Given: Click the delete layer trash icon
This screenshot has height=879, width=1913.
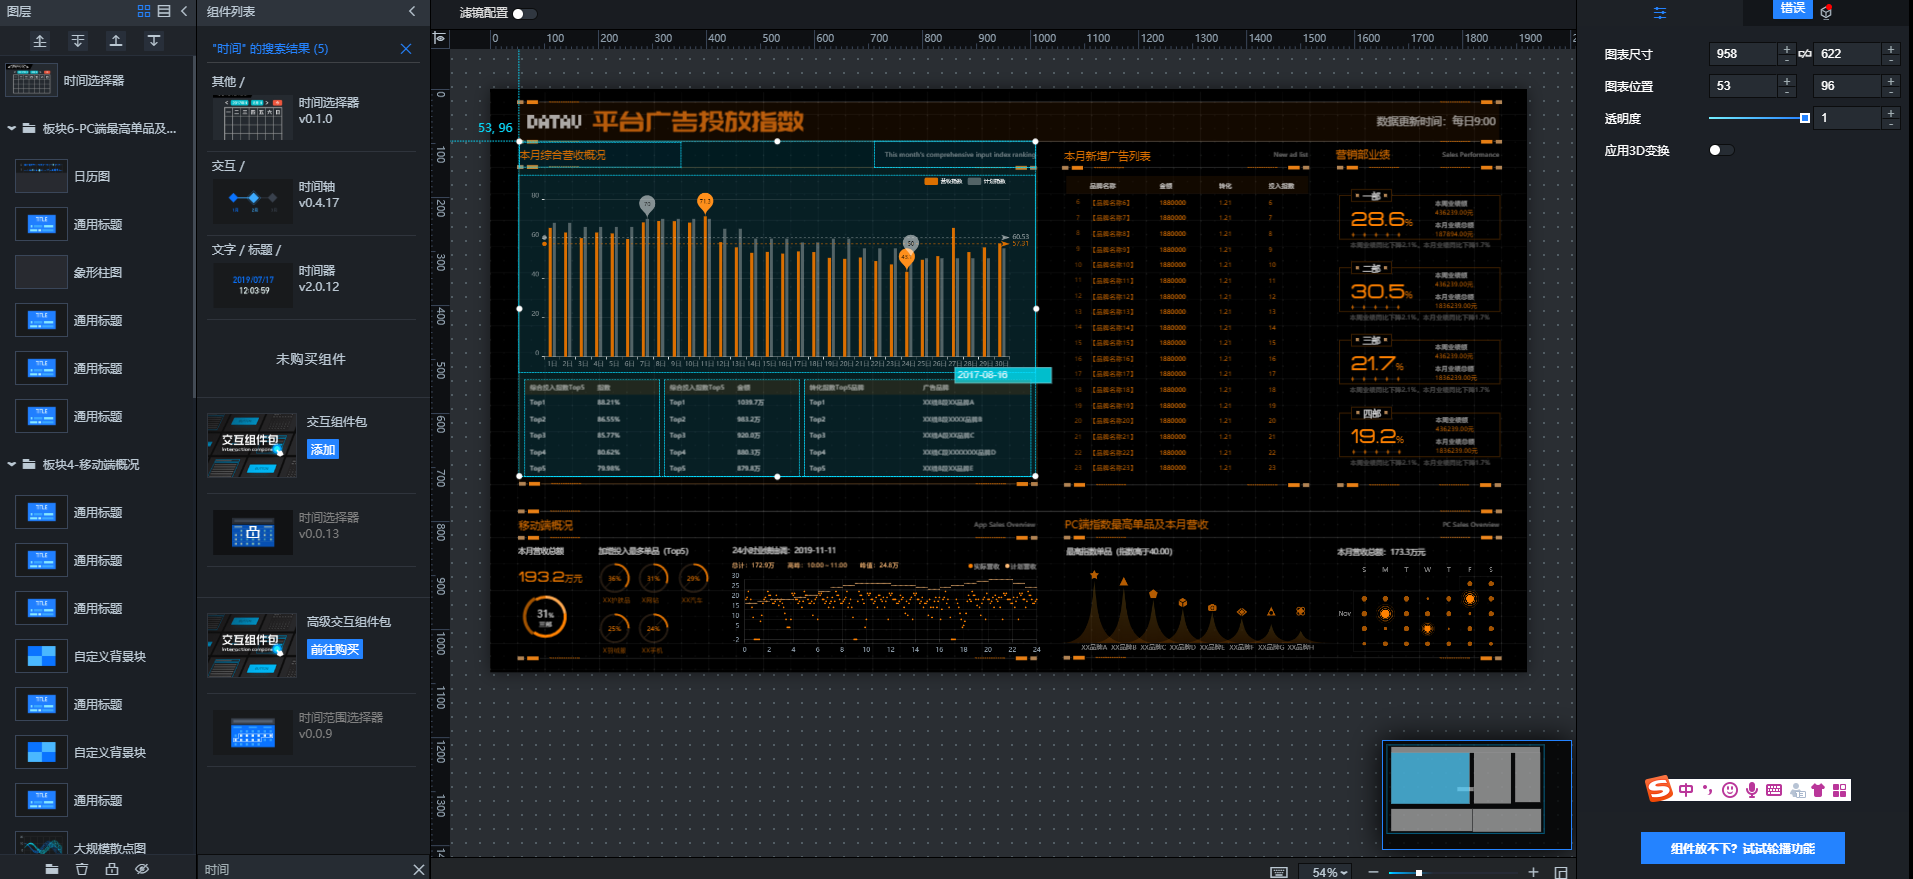Looking at the screenshot, I should (x=82, y=869).
